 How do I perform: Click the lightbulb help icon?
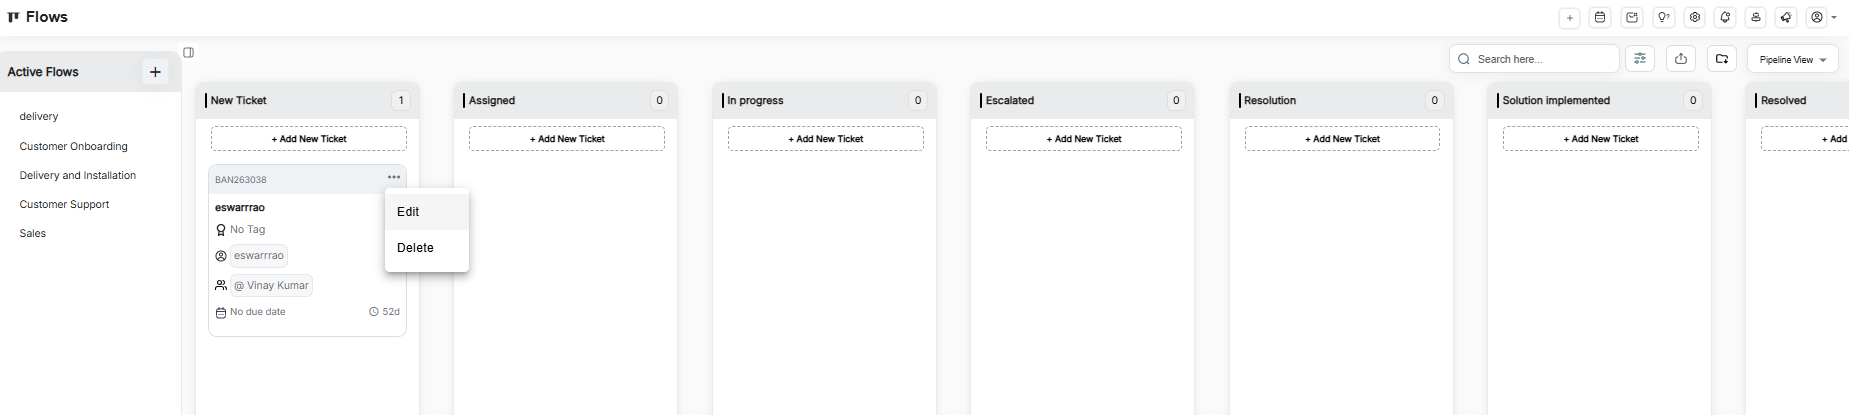[x=1663, y=17]
